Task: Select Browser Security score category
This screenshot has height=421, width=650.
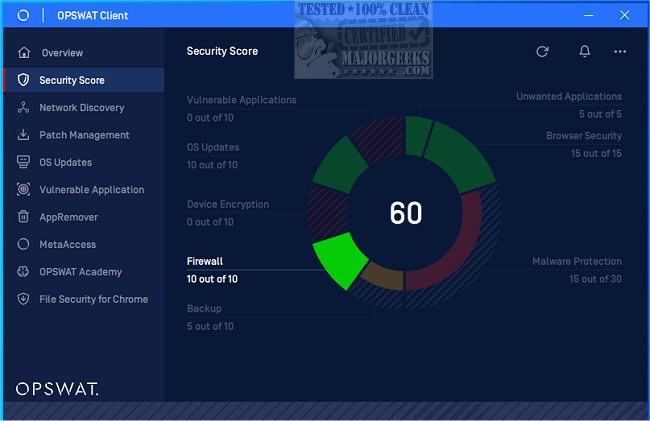Action: 584,135
